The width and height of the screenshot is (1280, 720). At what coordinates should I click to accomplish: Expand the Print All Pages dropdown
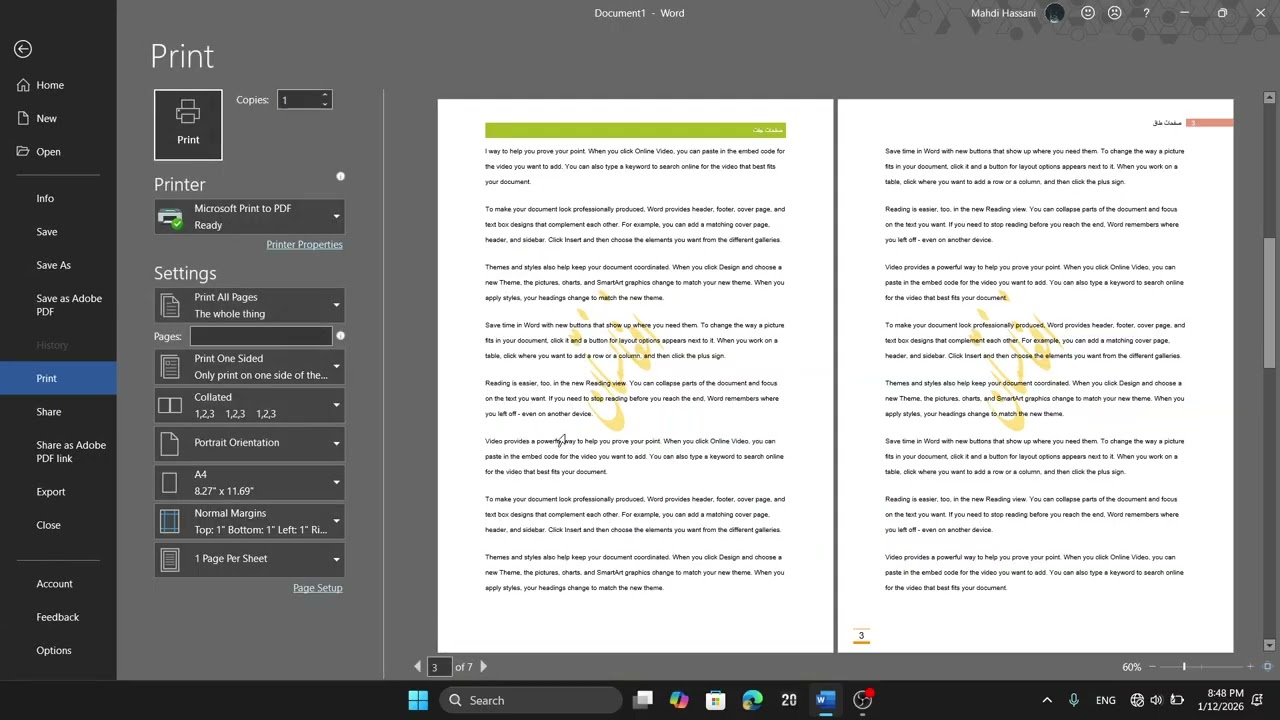click(249, 305)
